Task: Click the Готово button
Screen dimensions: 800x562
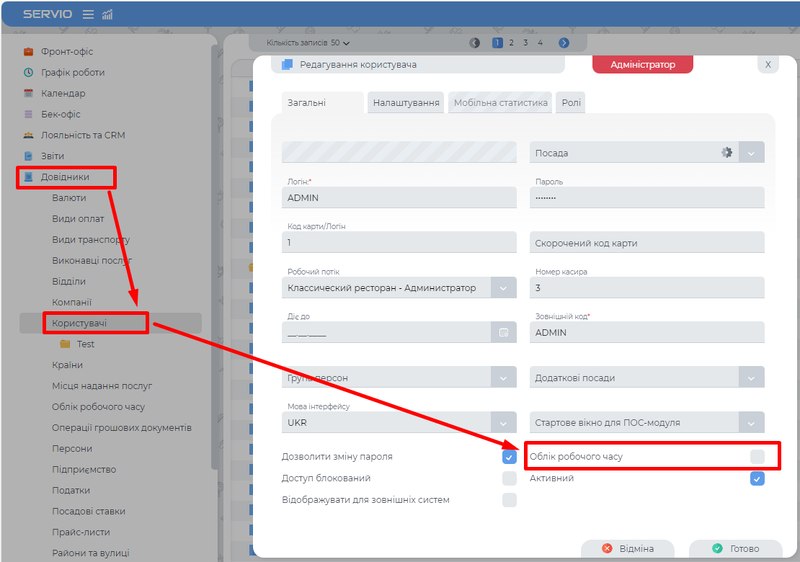Action: click(735, 549)
